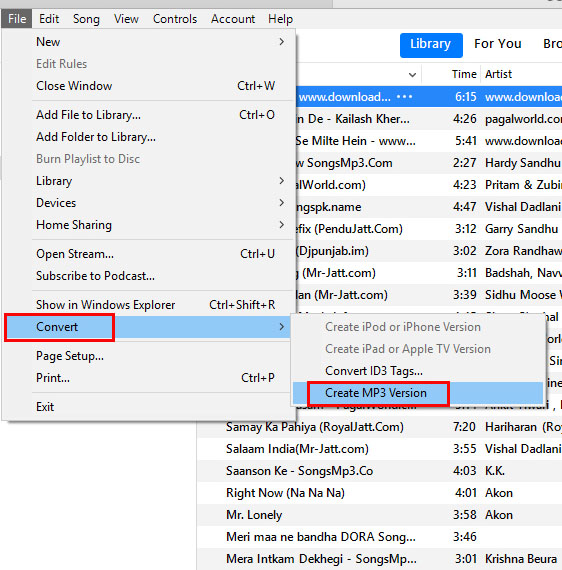Sort songs by Time column

point(464,74)
